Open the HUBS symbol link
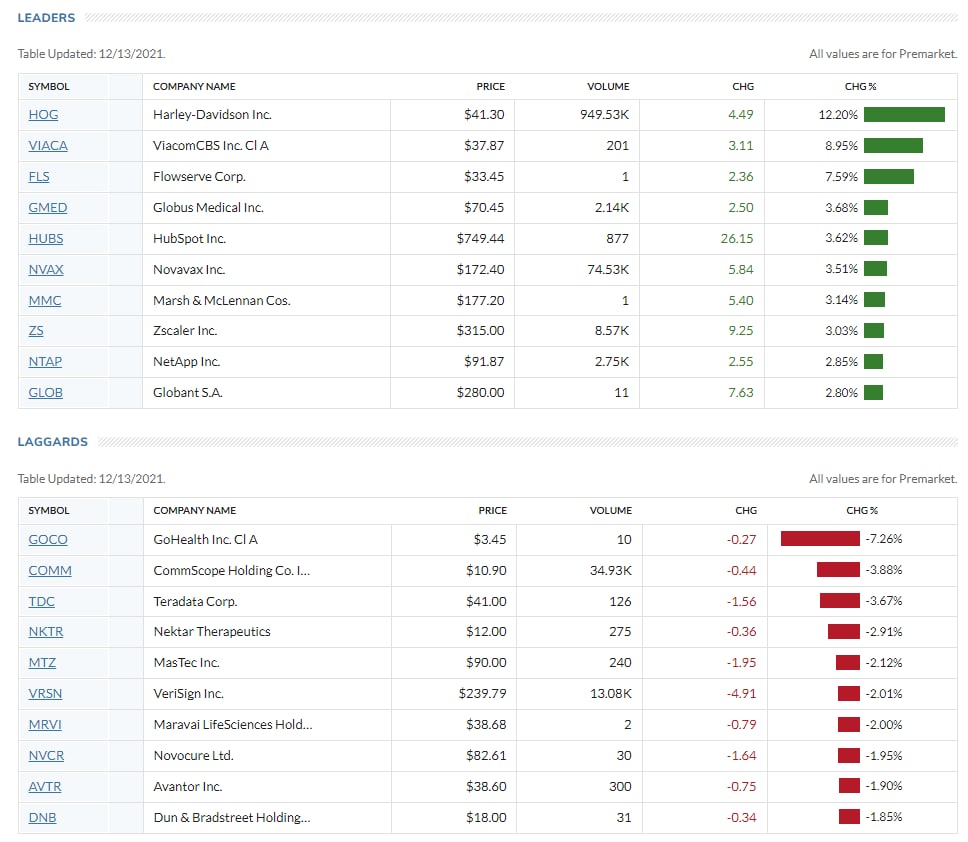 point(46,239)
